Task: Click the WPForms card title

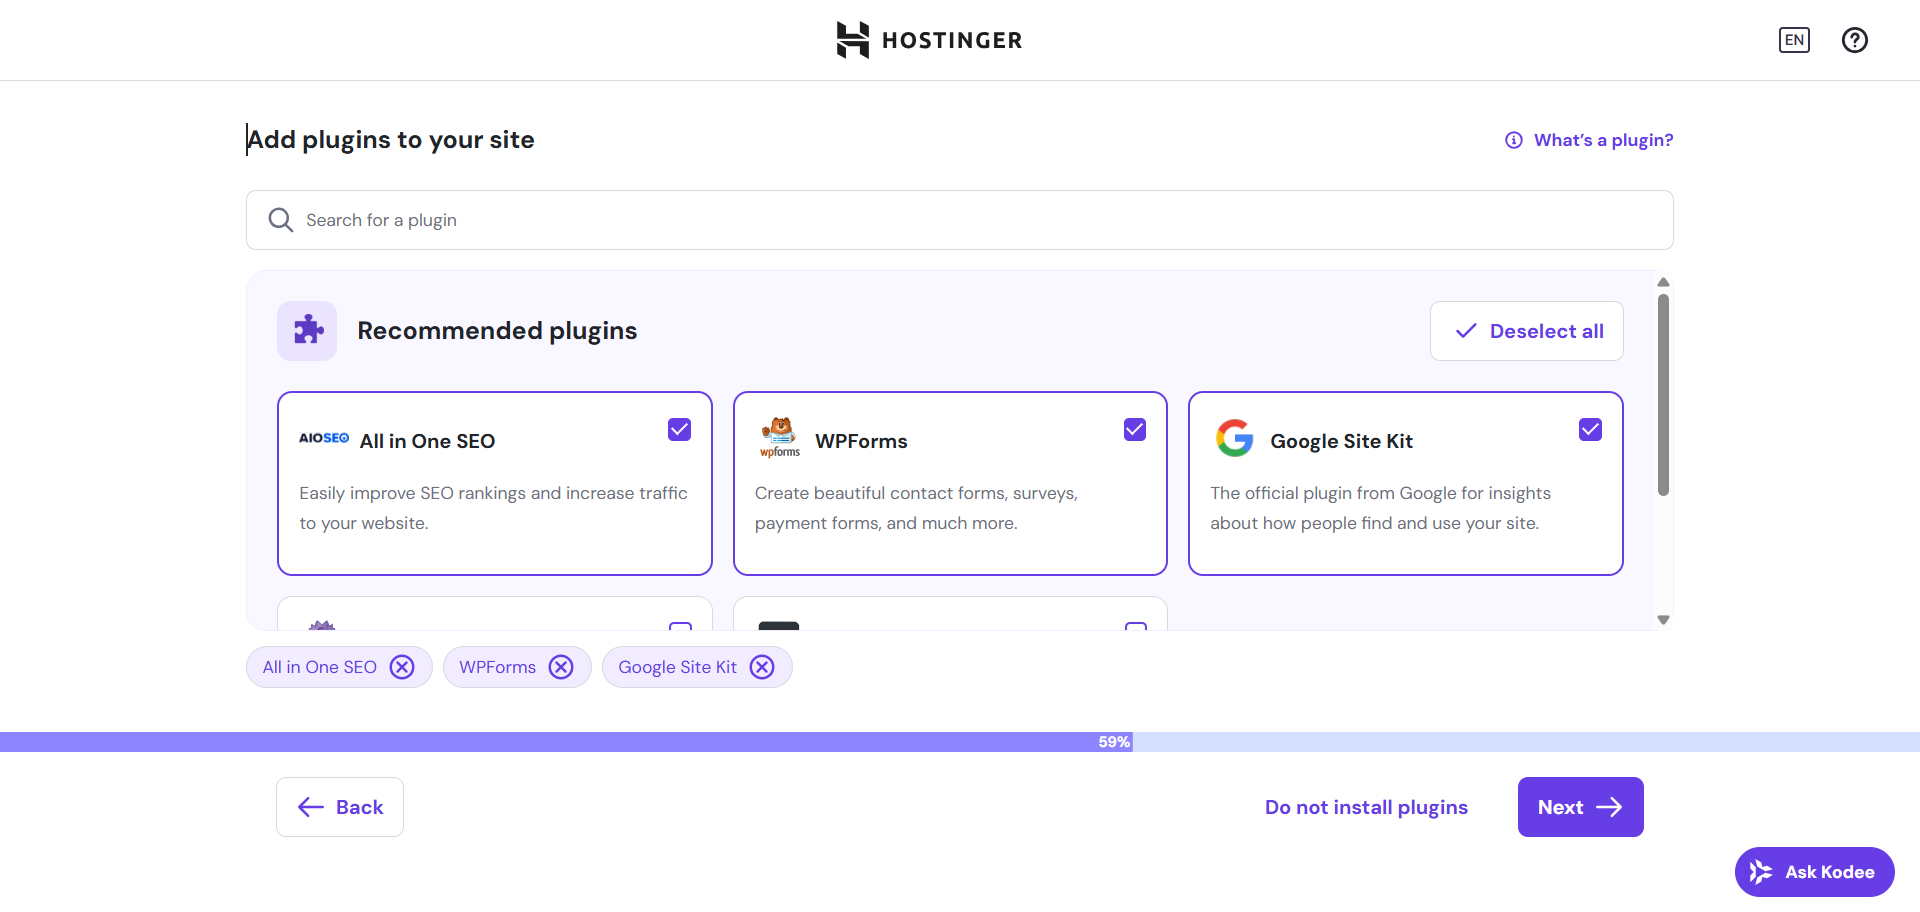Action: coord(862,441)
